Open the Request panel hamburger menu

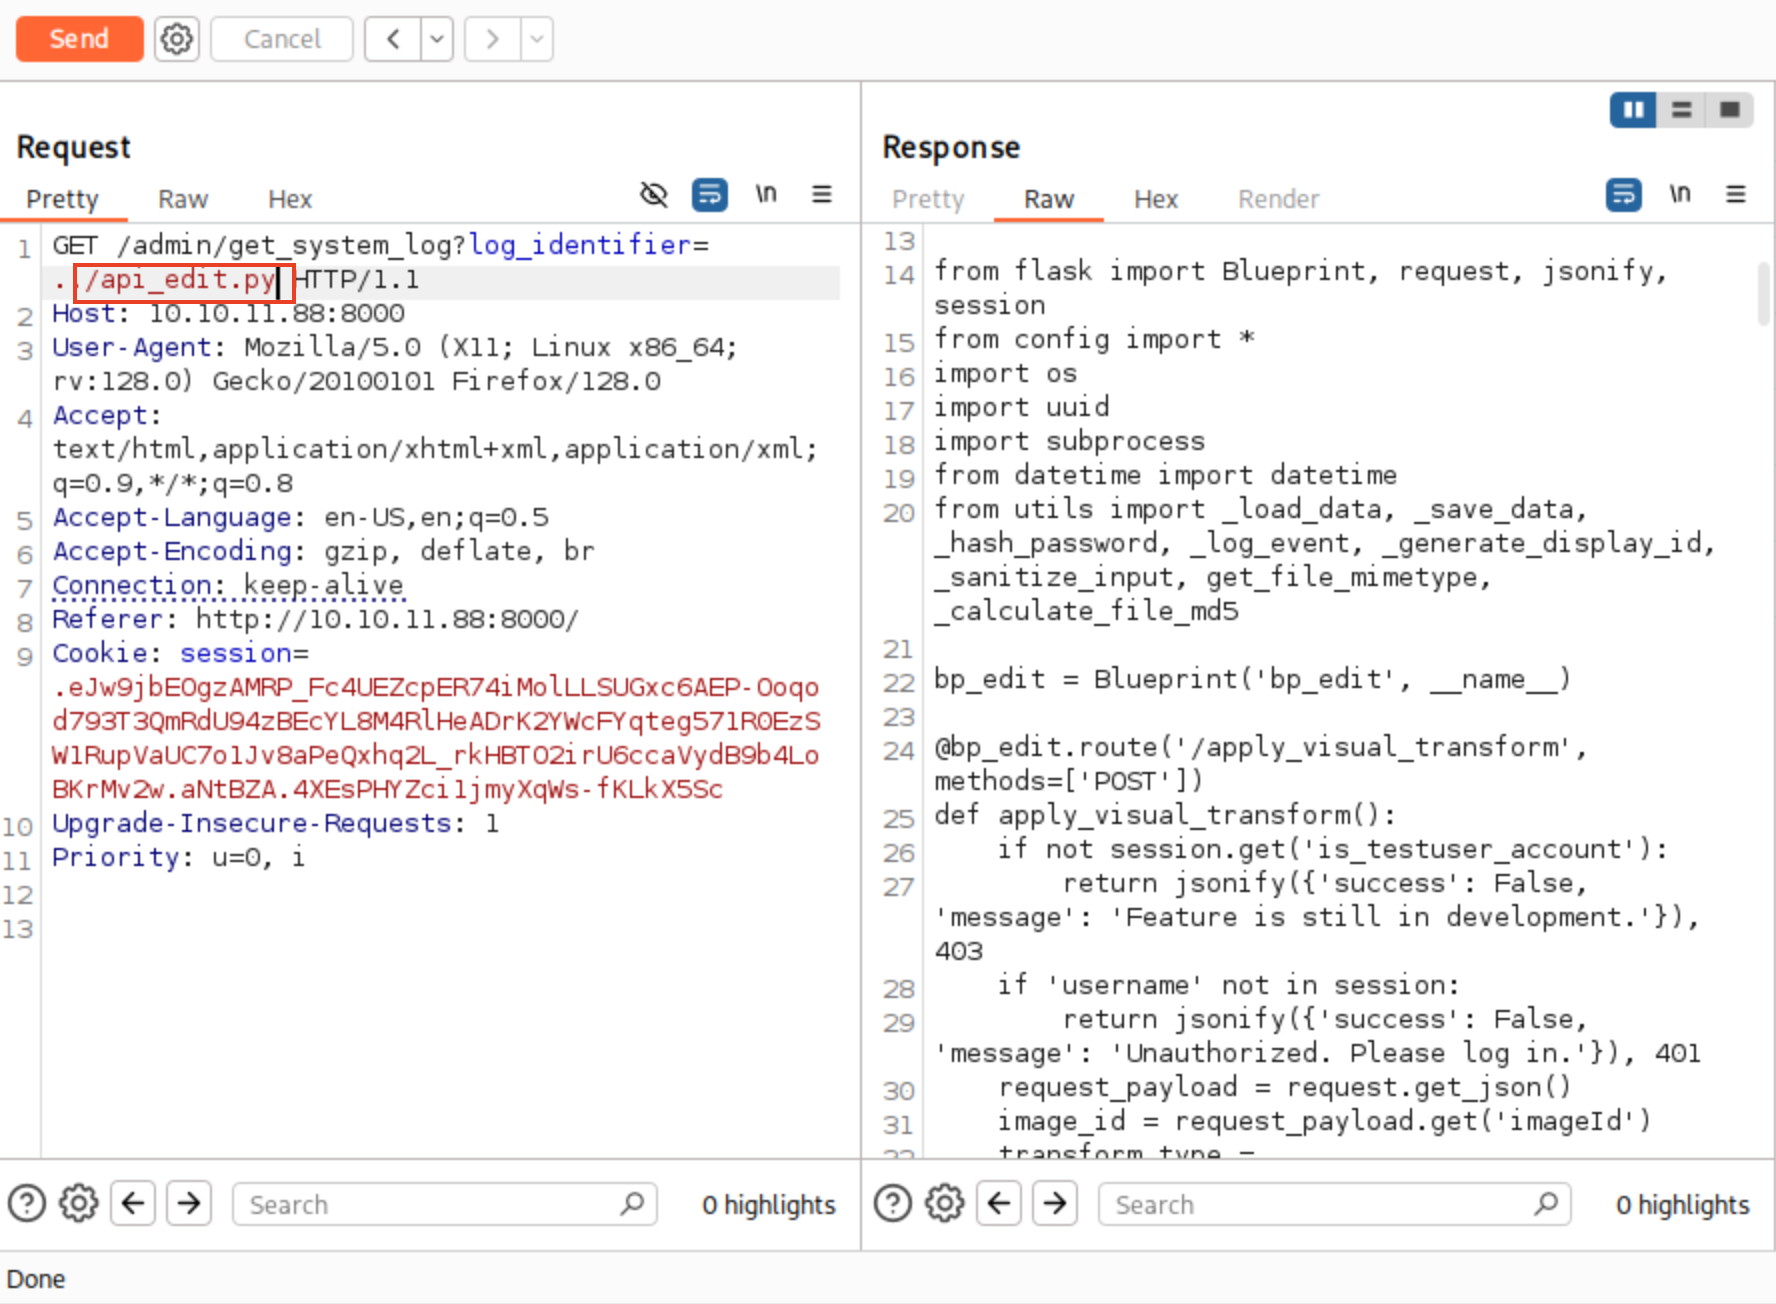tap(822, 194)
